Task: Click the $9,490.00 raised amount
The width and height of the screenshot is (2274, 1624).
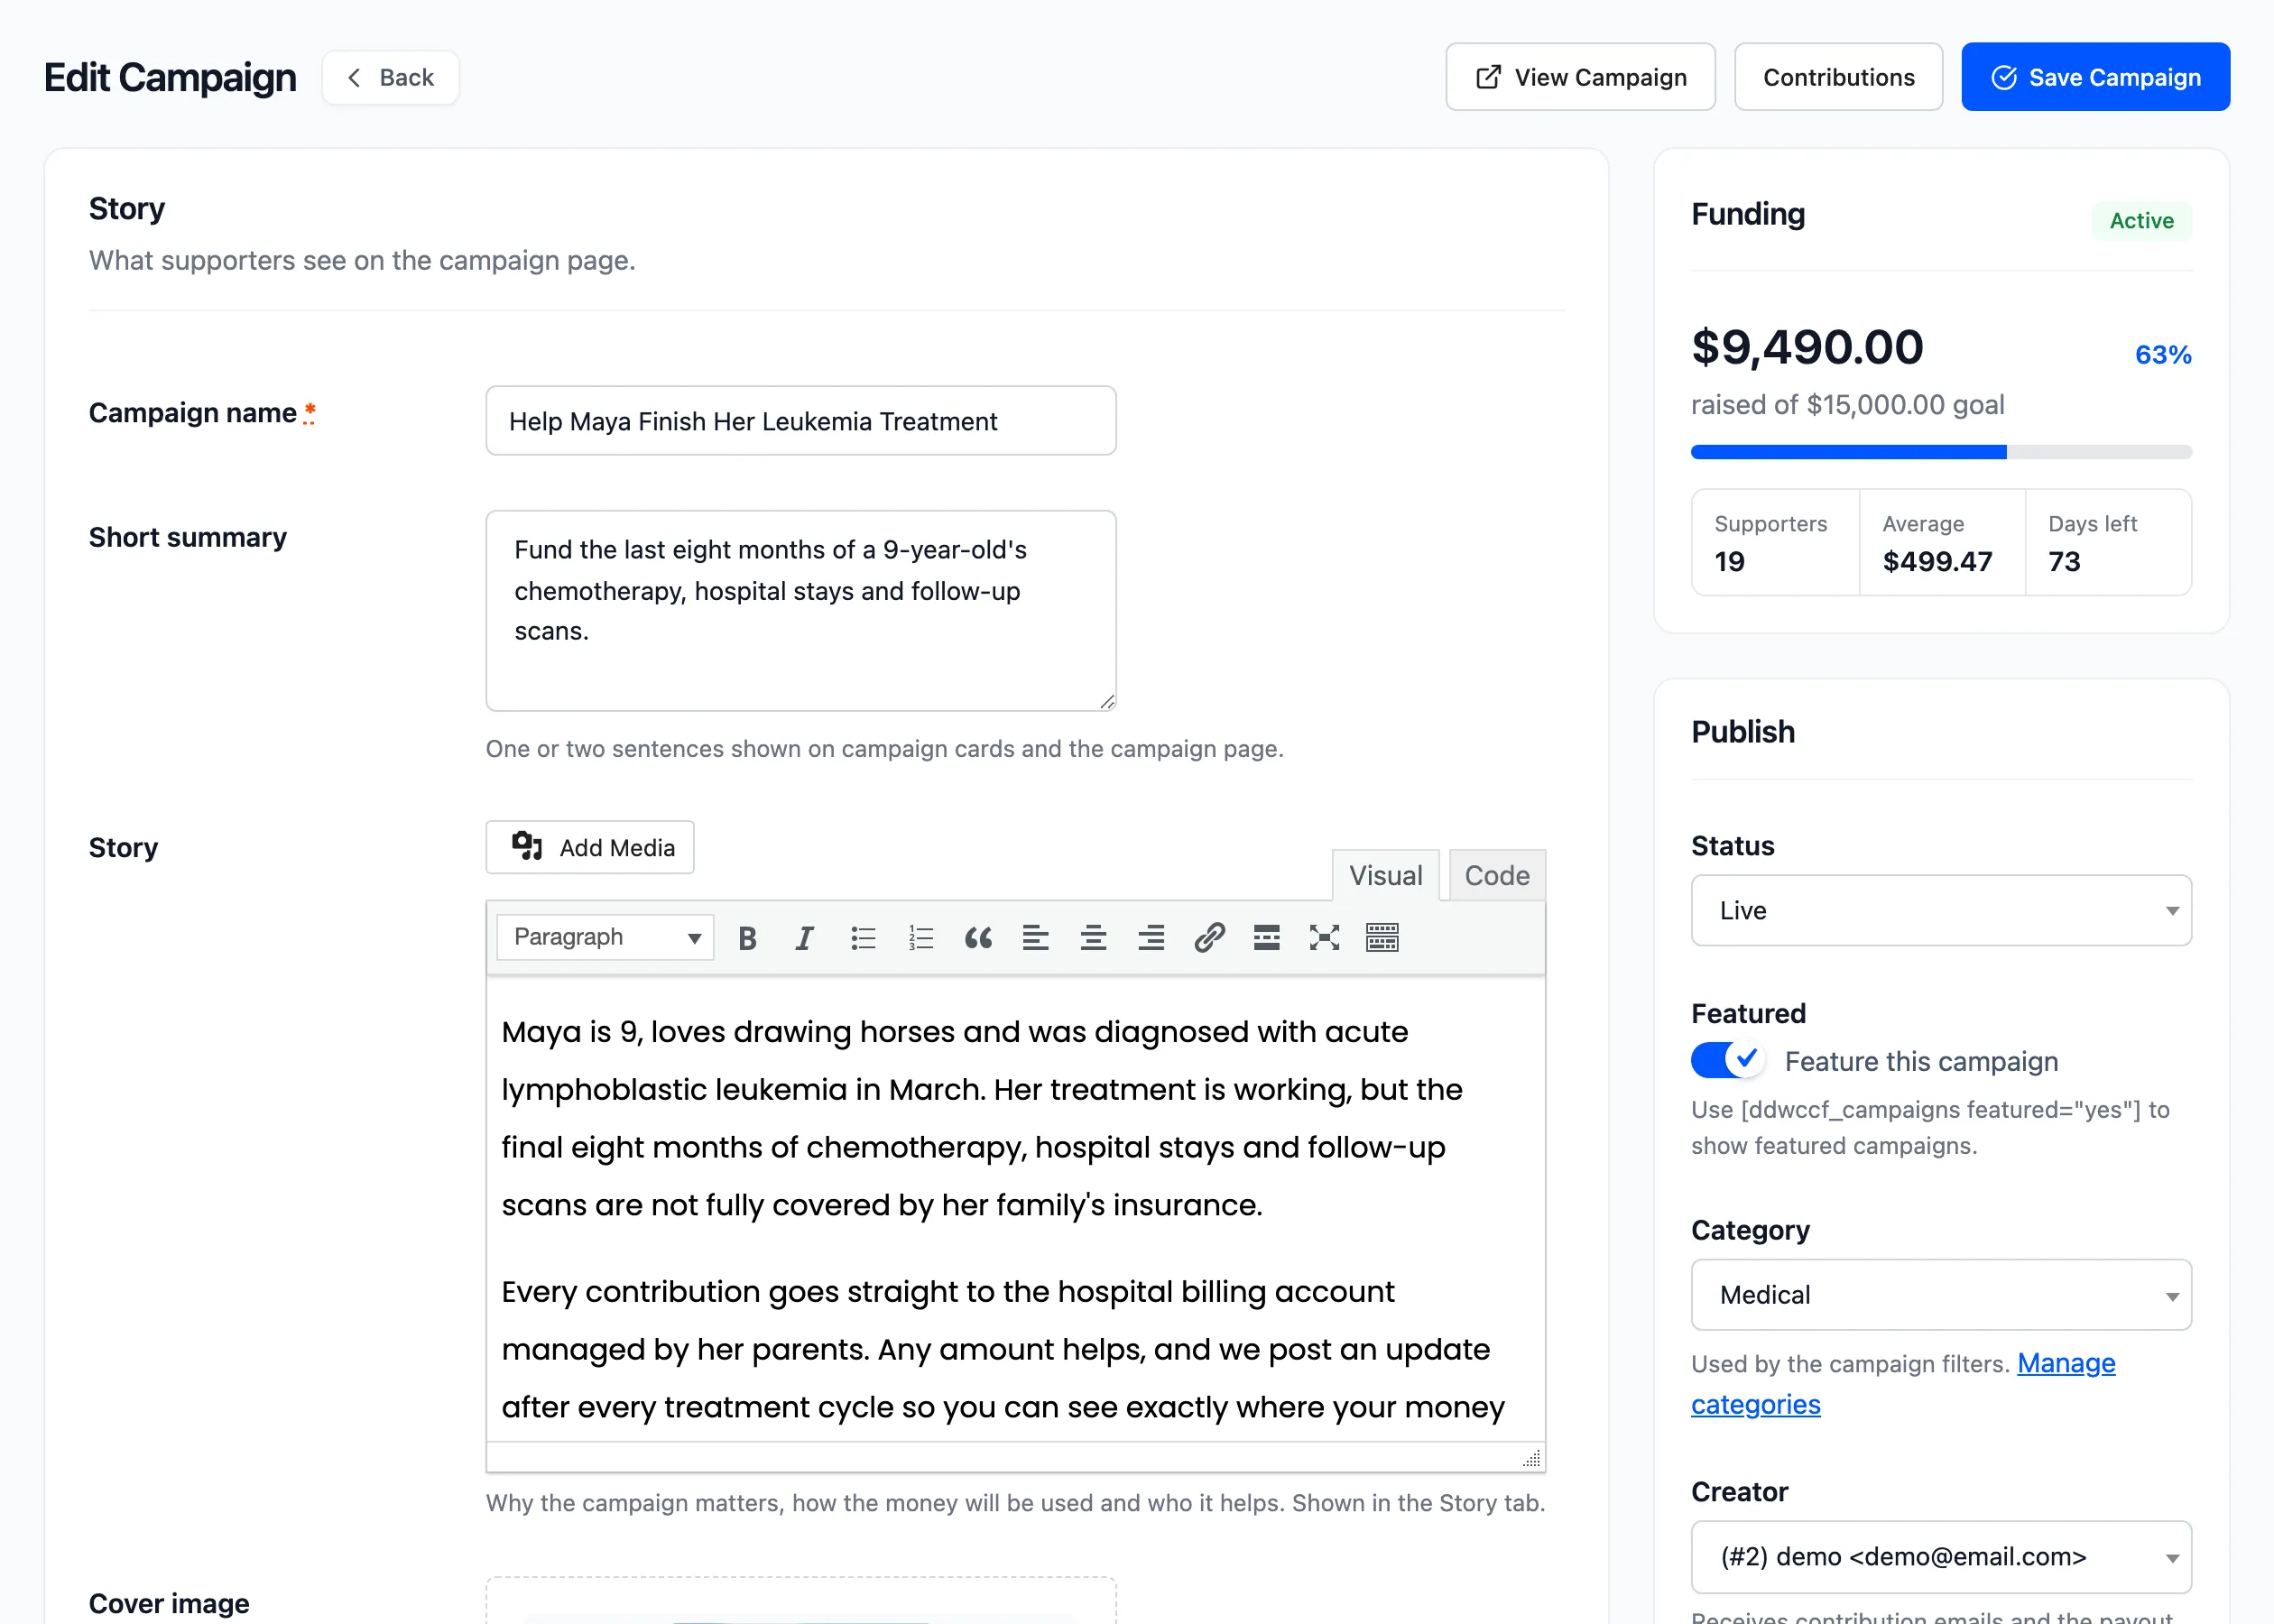Action: pos(1807,347)
